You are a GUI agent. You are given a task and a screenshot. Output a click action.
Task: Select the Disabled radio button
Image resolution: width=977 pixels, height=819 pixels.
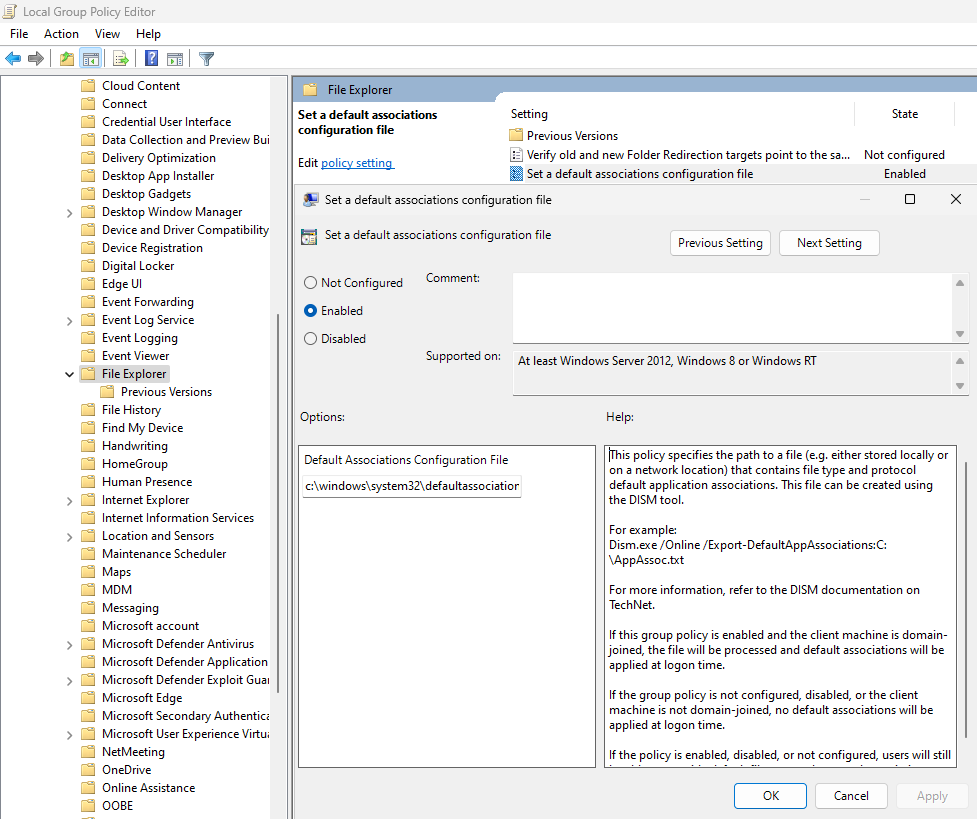(310, 338)
